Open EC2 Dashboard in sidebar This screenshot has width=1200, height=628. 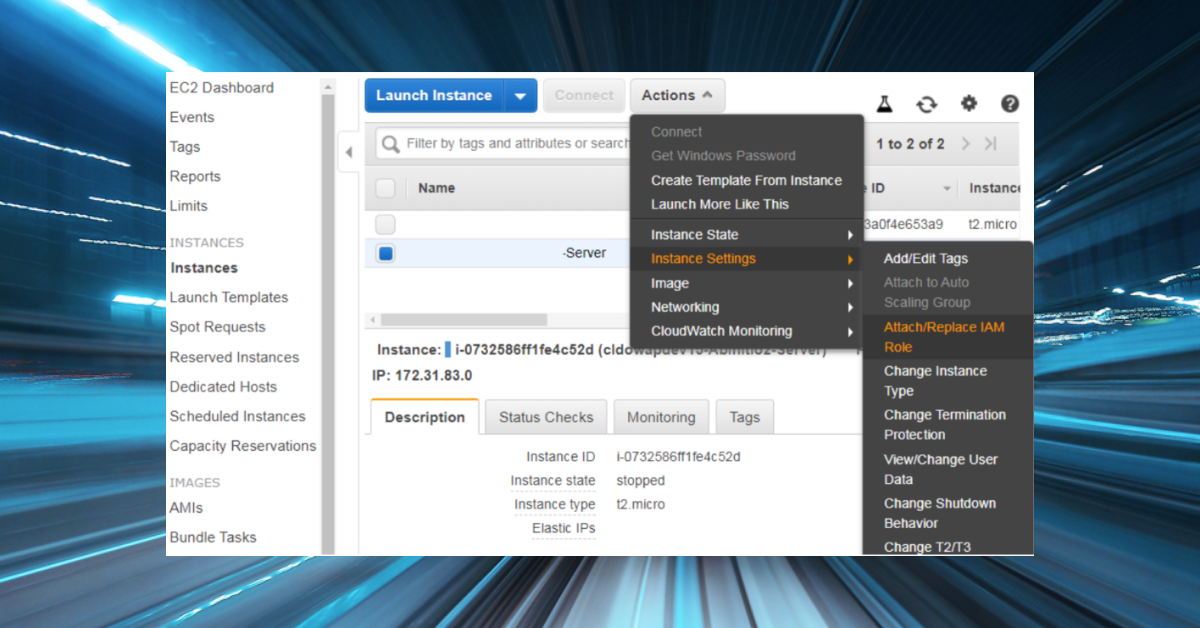221,88
